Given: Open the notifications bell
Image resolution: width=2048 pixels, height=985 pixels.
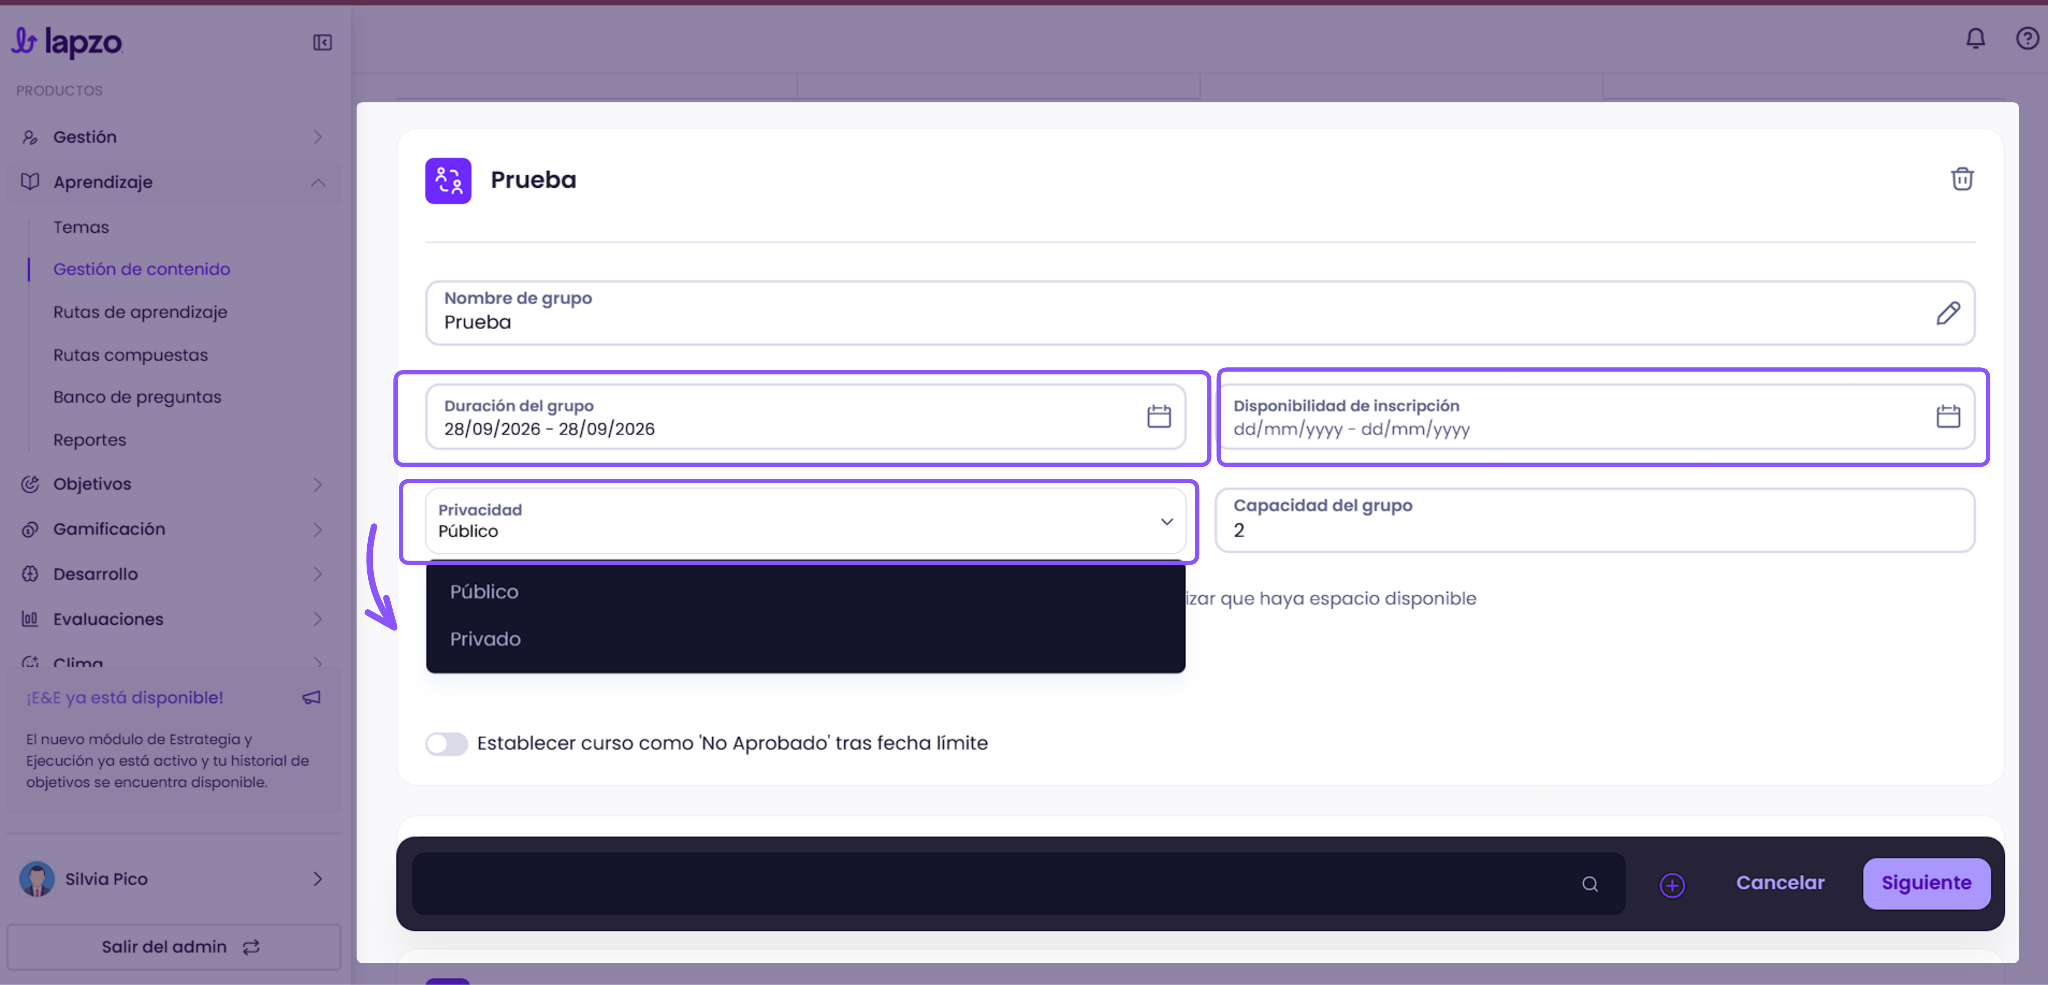Looking at the screenshot, I should coord(1975,38).
